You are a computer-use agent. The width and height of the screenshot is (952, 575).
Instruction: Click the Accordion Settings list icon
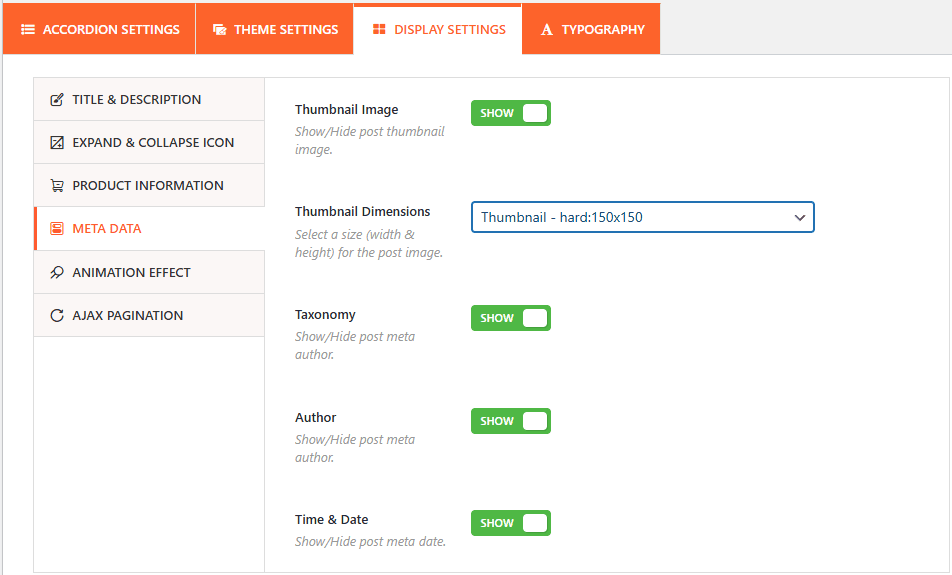28,30
